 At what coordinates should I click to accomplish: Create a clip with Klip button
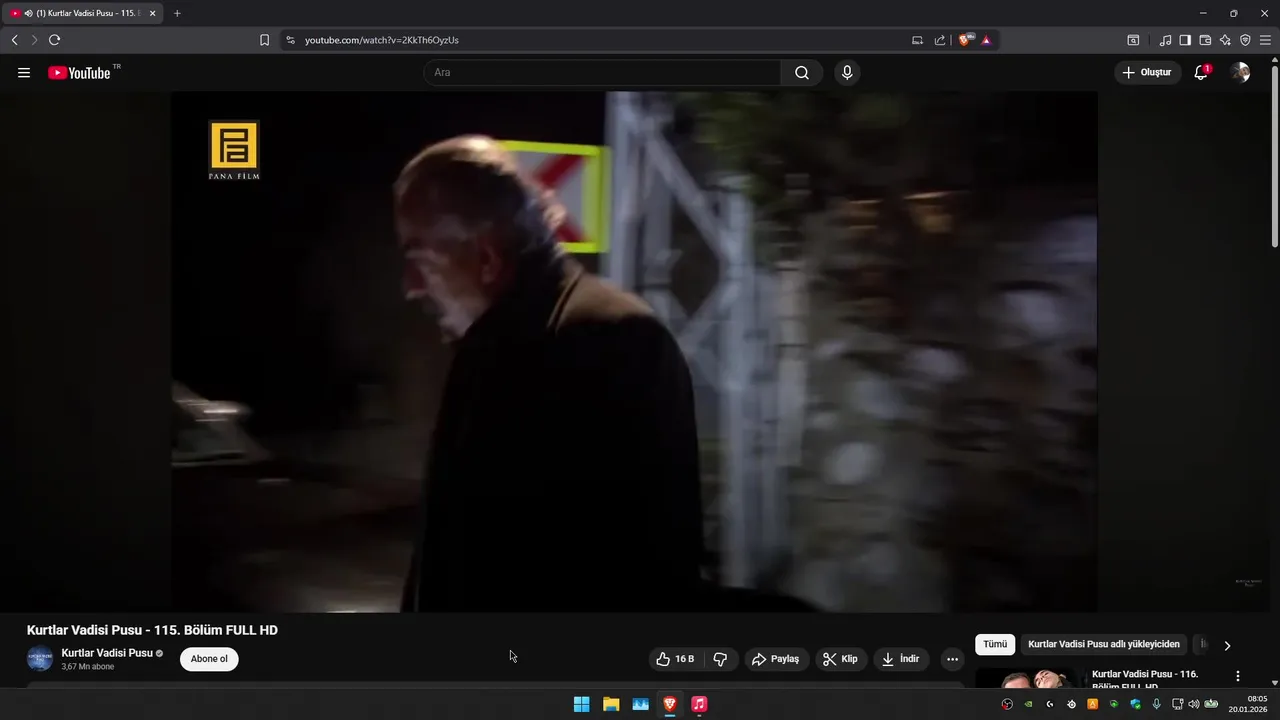841,659
